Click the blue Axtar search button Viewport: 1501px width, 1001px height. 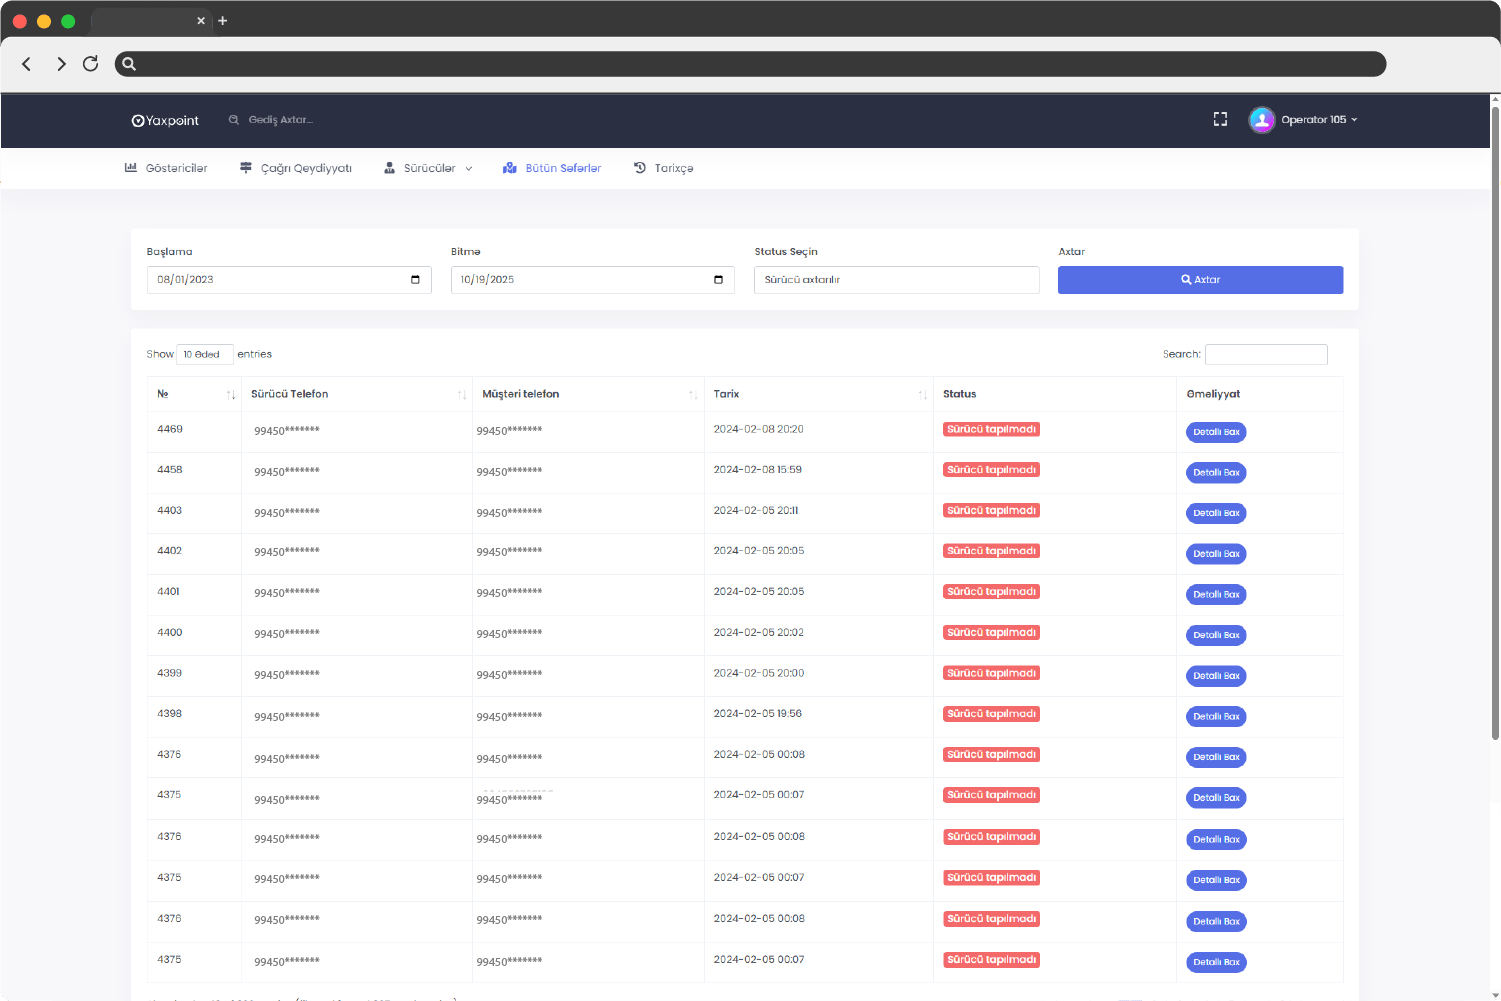pos(1200,279)
